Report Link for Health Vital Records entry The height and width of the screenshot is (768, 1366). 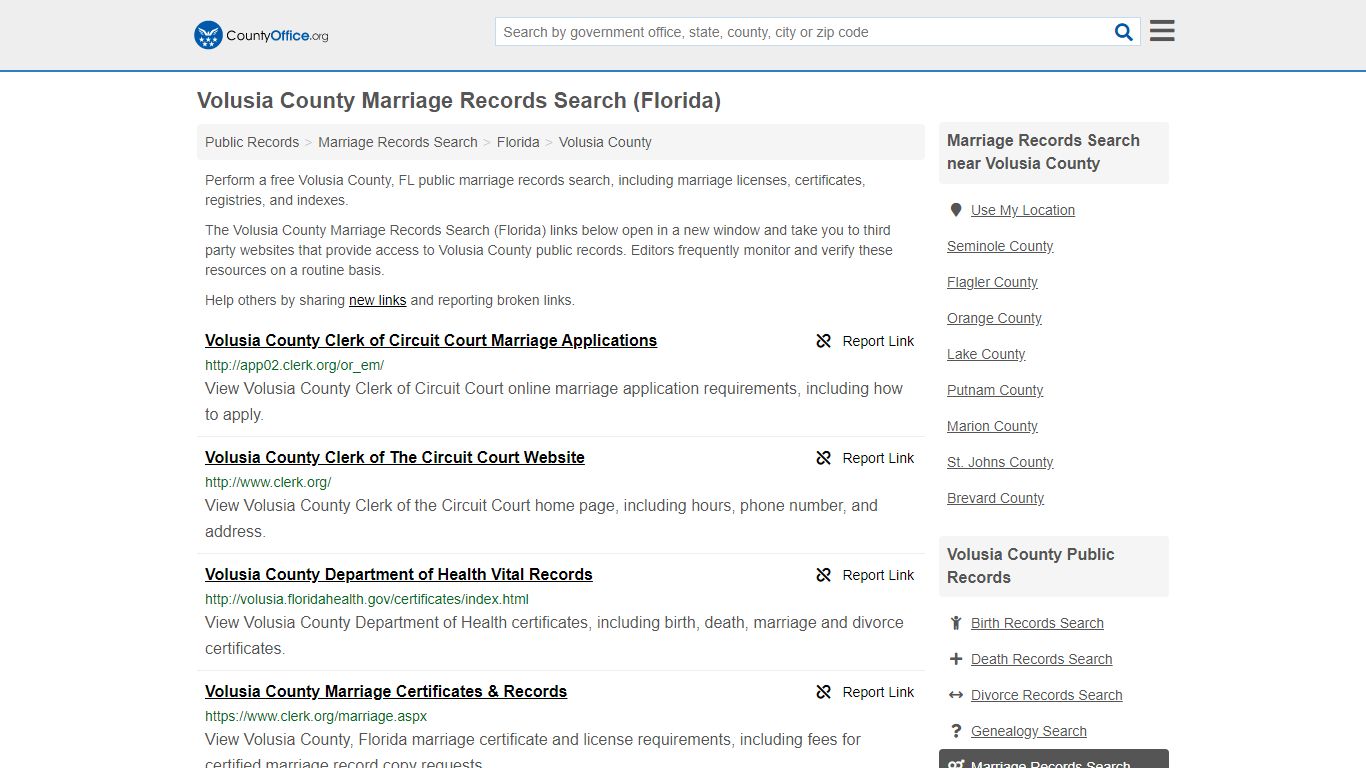coord(878,575)
